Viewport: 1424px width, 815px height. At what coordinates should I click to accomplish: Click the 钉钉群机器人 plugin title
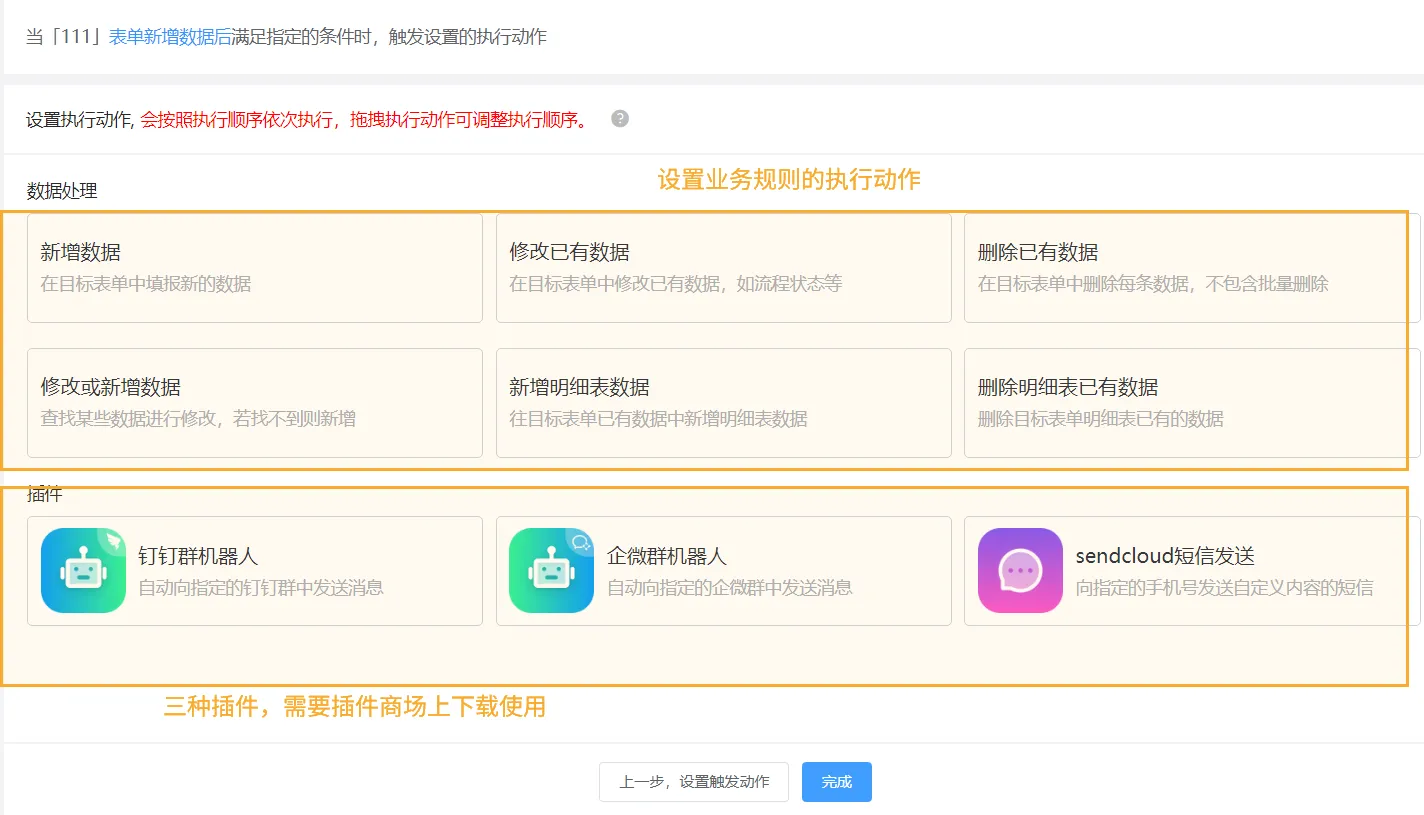(198, 556)
